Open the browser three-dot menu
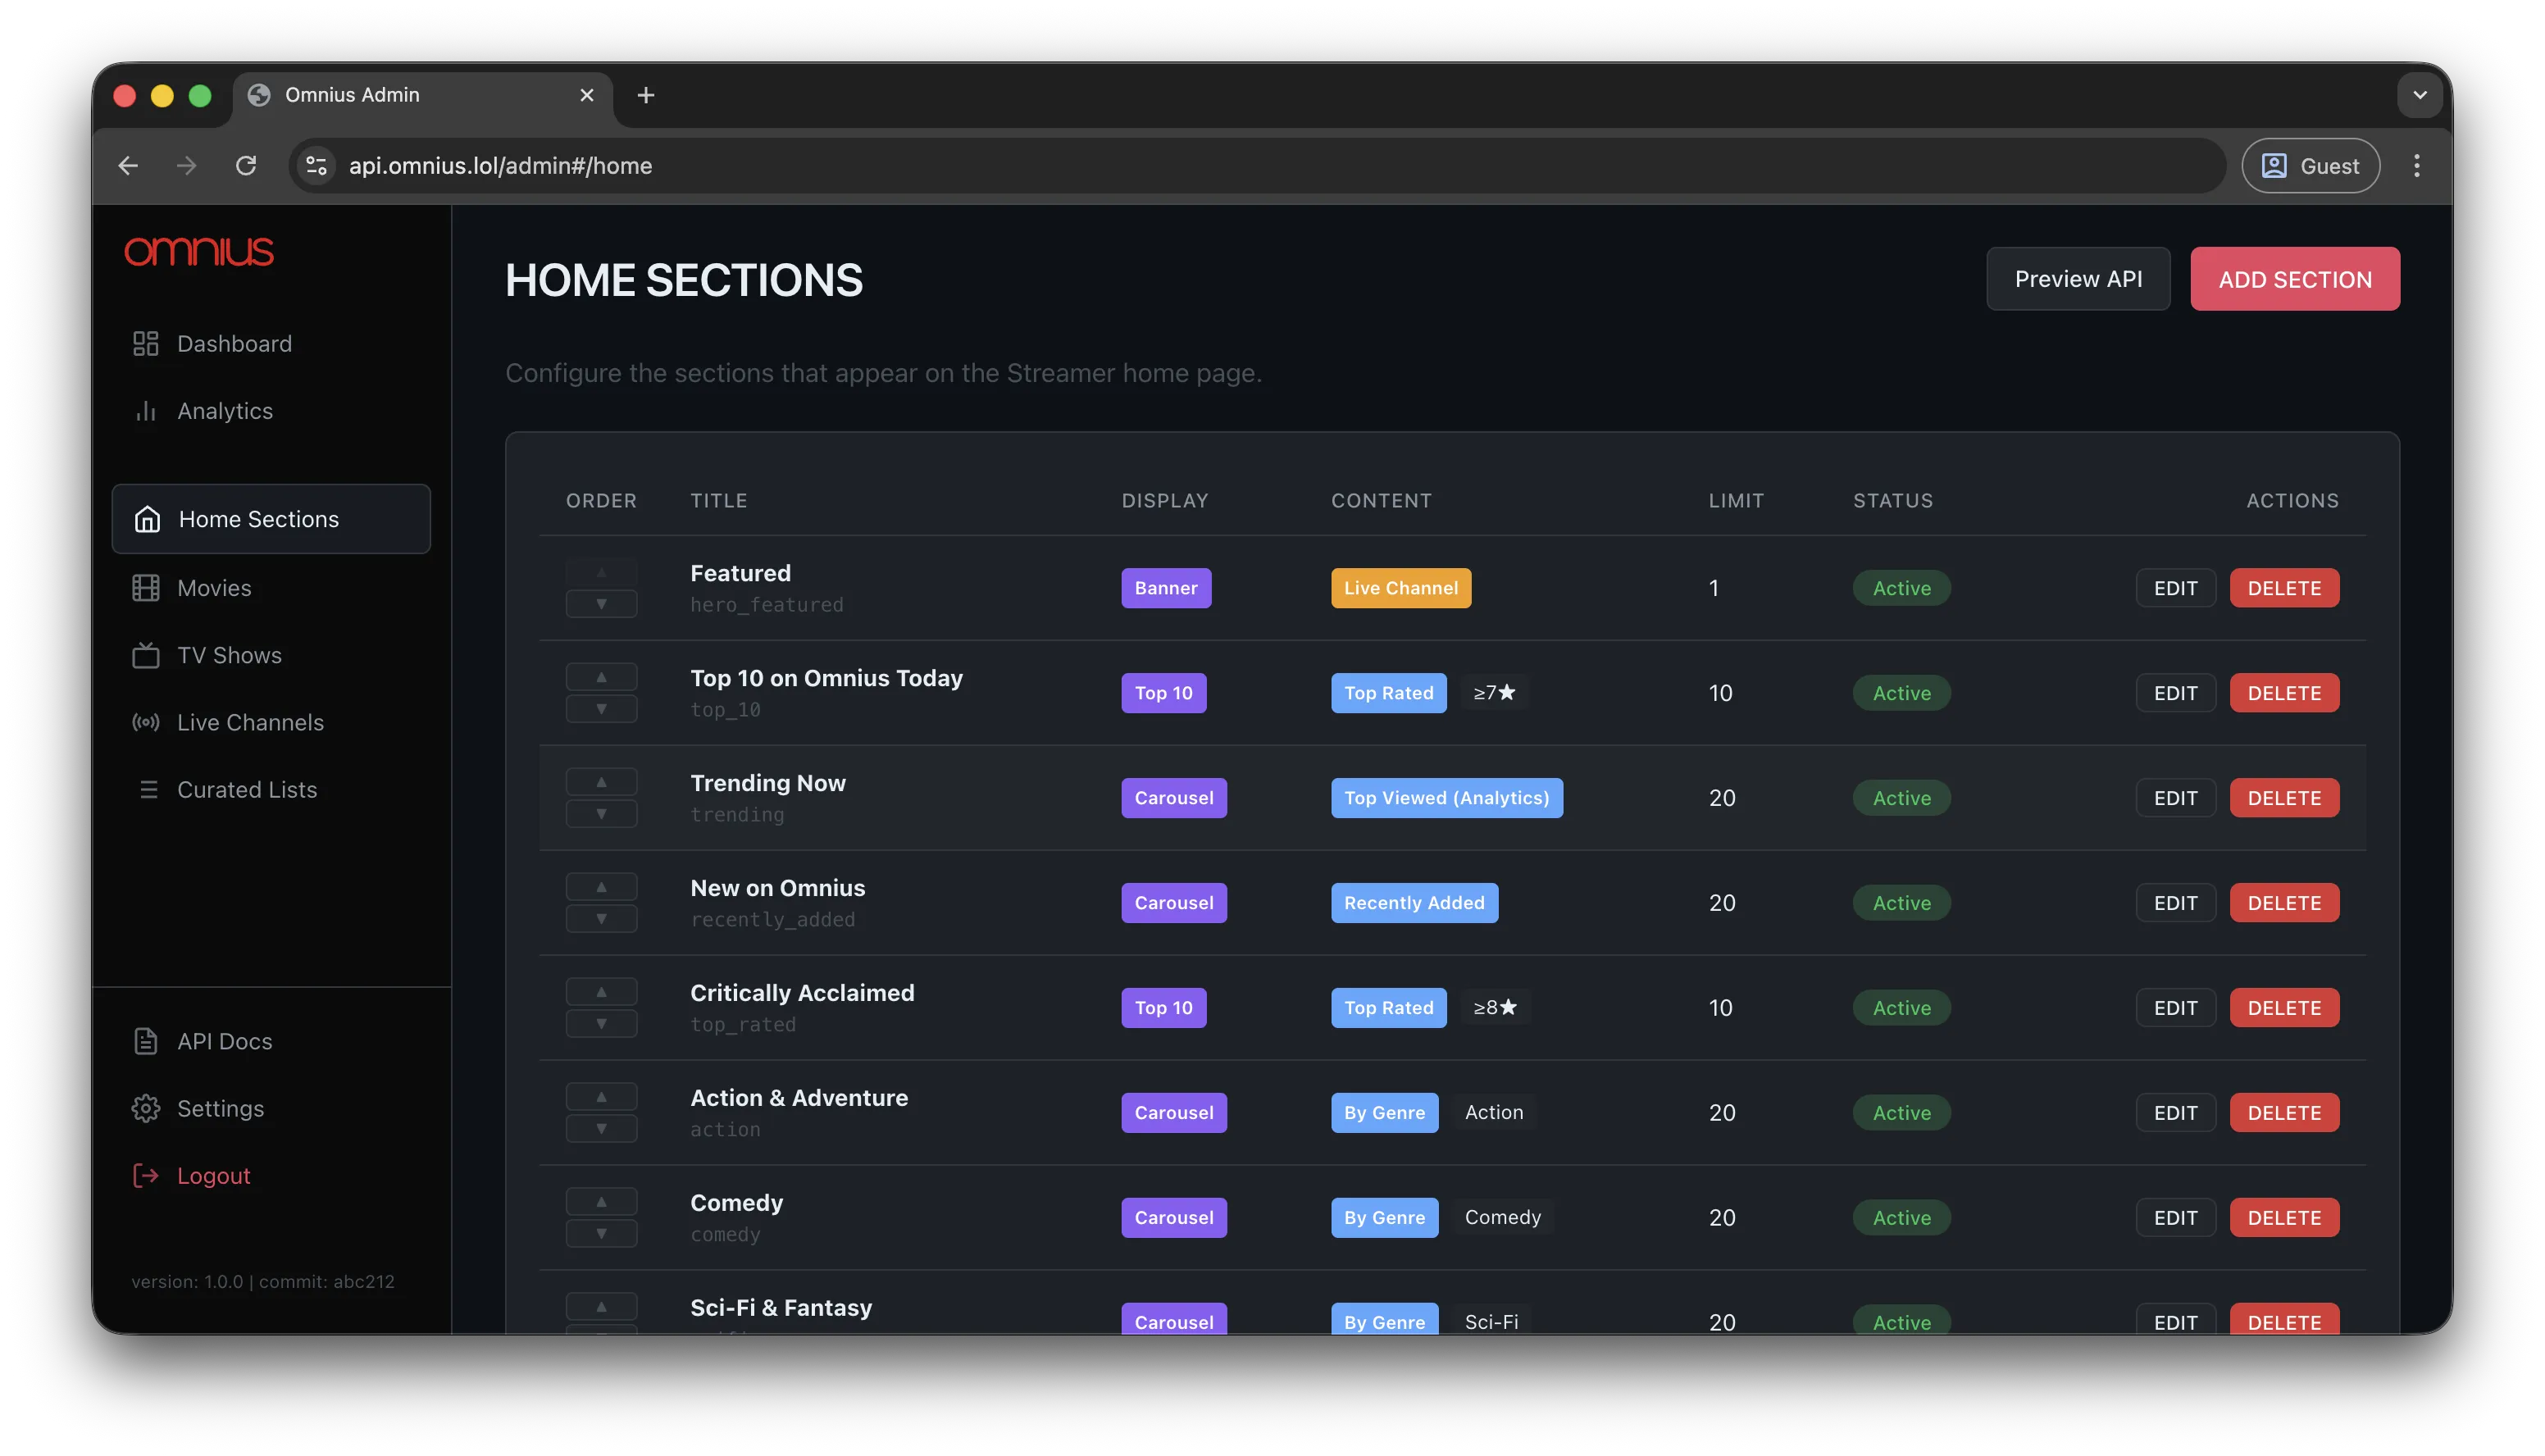This screenshot has width=2545, height=1456. [x=2418, y=165]
